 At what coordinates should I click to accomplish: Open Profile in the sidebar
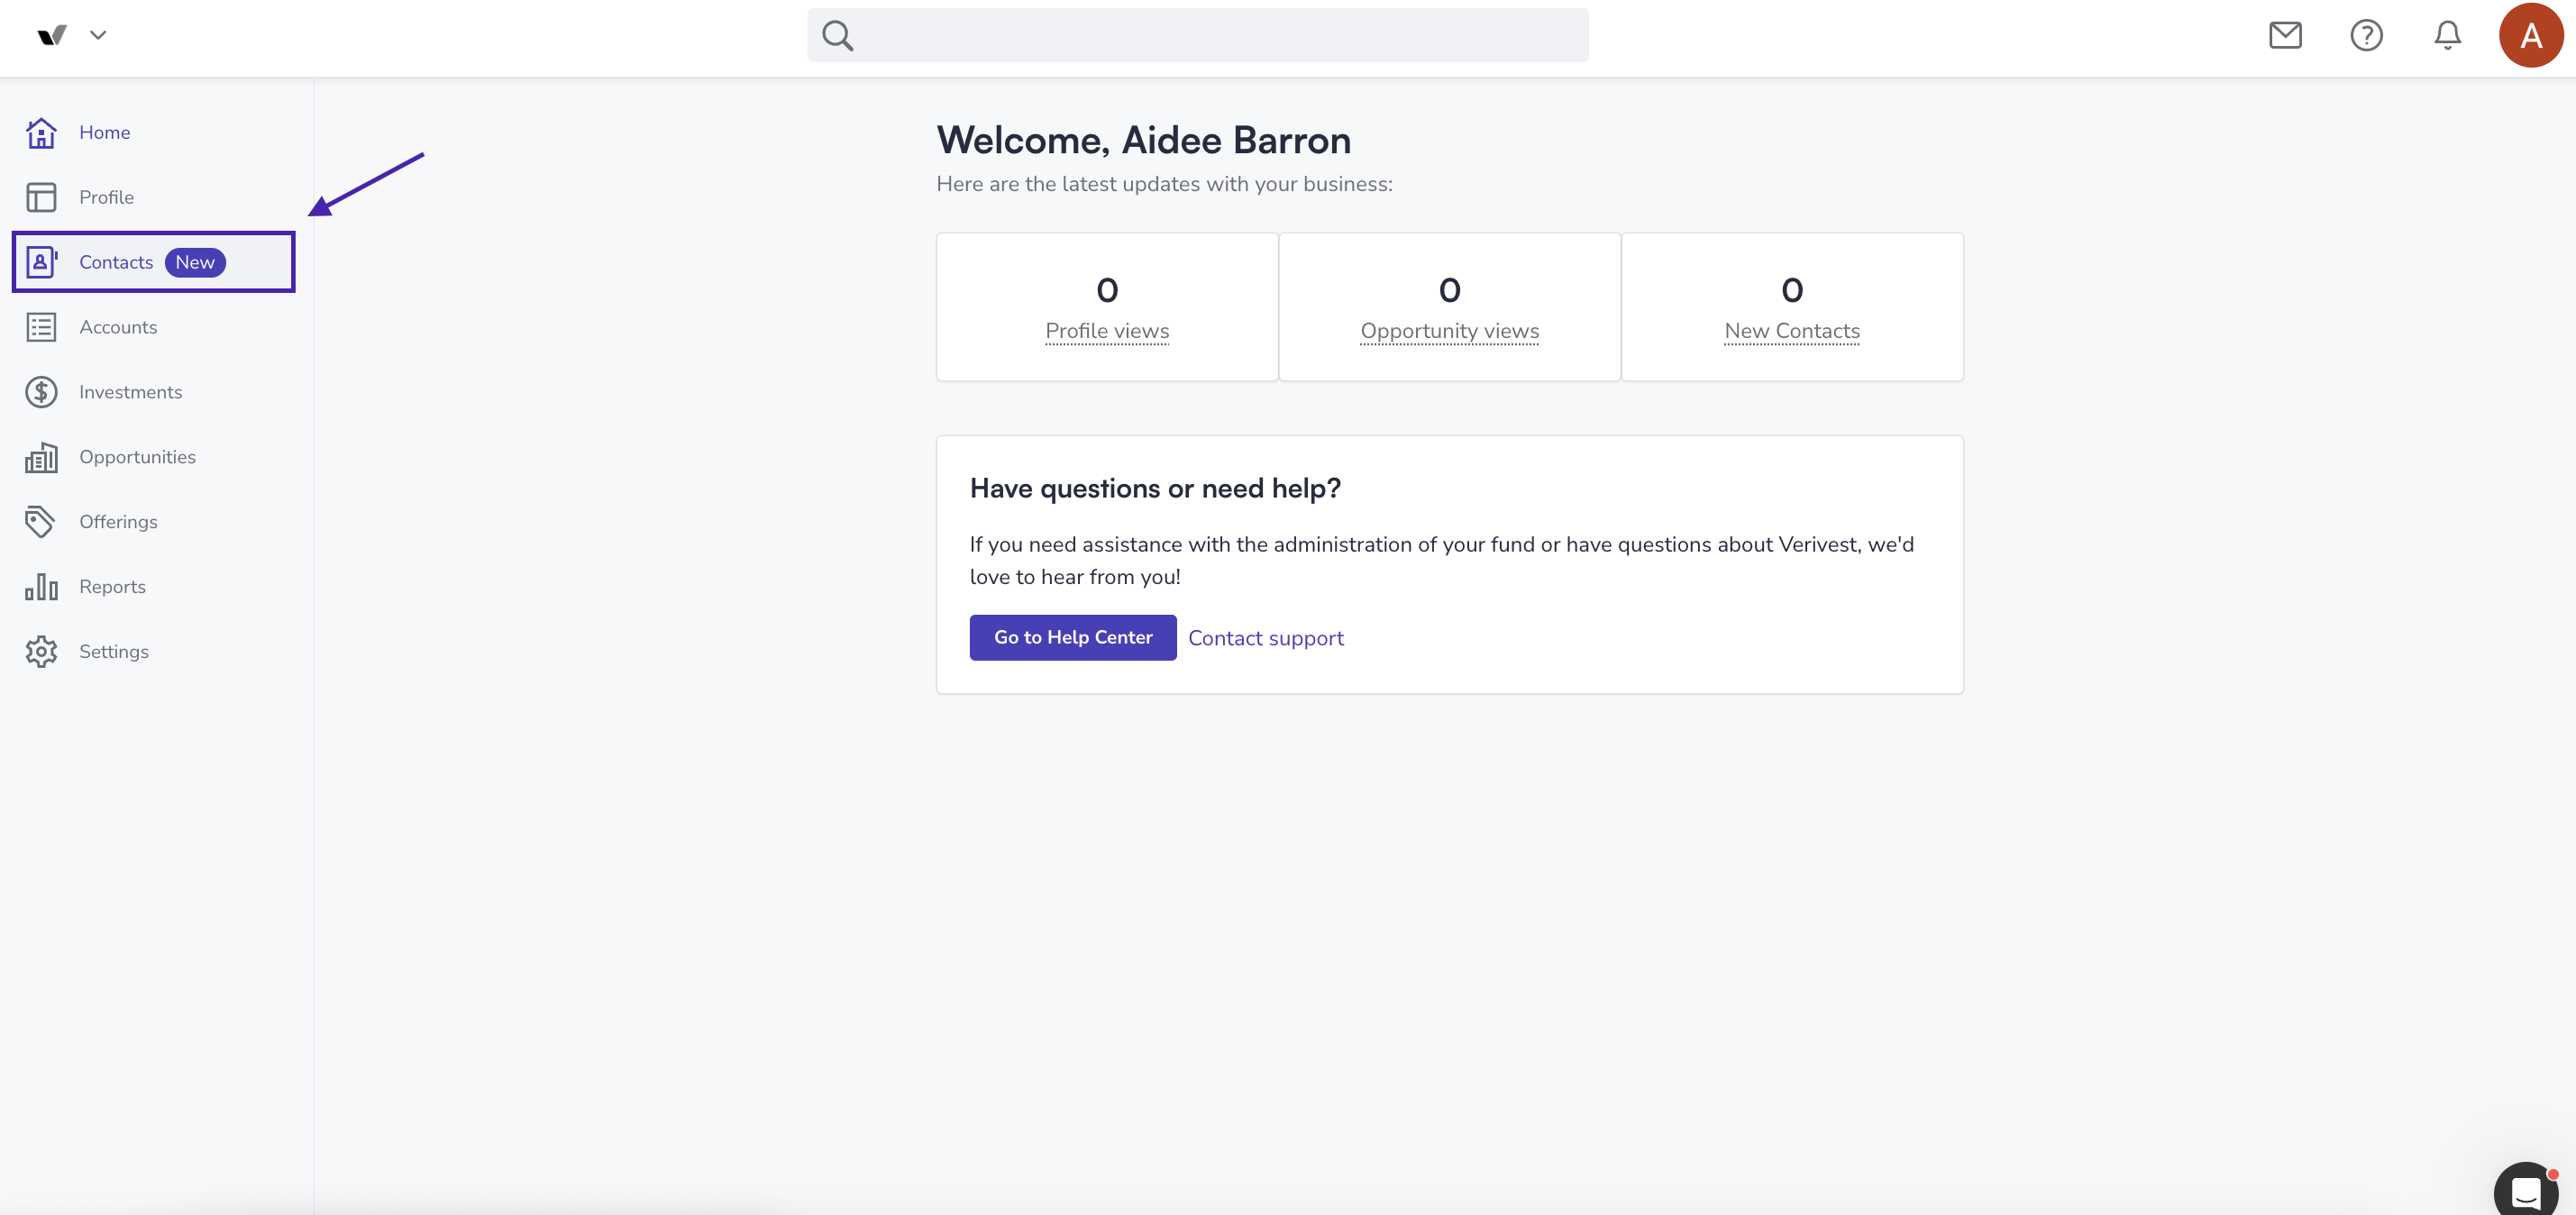(x=106, y=197)
